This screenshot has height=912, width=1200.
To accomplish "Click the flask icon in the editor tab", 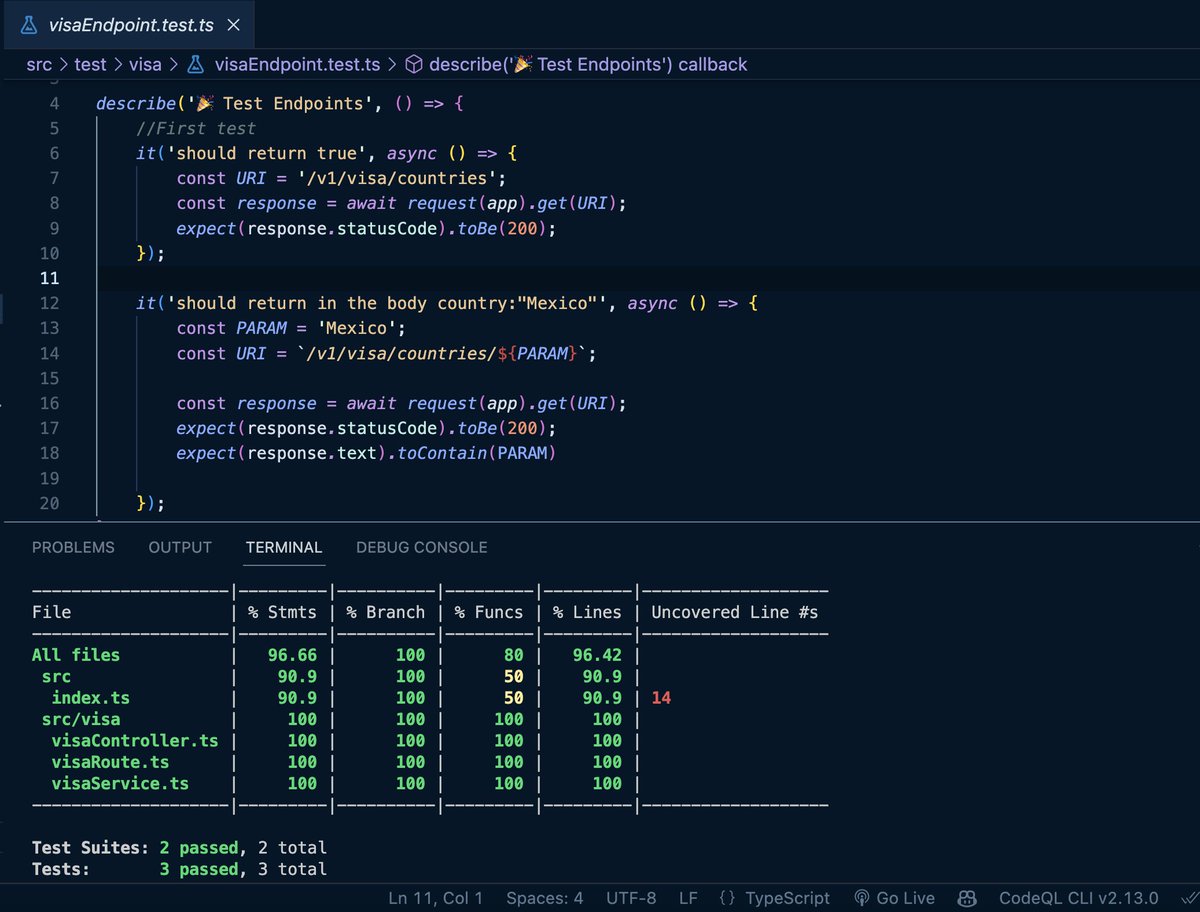I will pos(28,23).
